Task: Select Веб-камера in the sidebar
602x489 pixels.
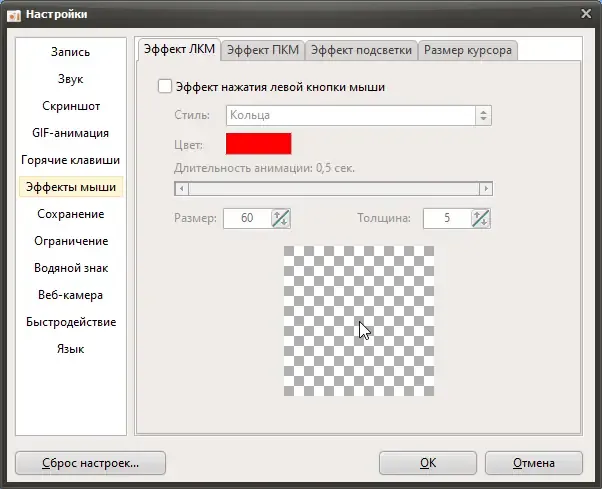Action: [71, 295]
